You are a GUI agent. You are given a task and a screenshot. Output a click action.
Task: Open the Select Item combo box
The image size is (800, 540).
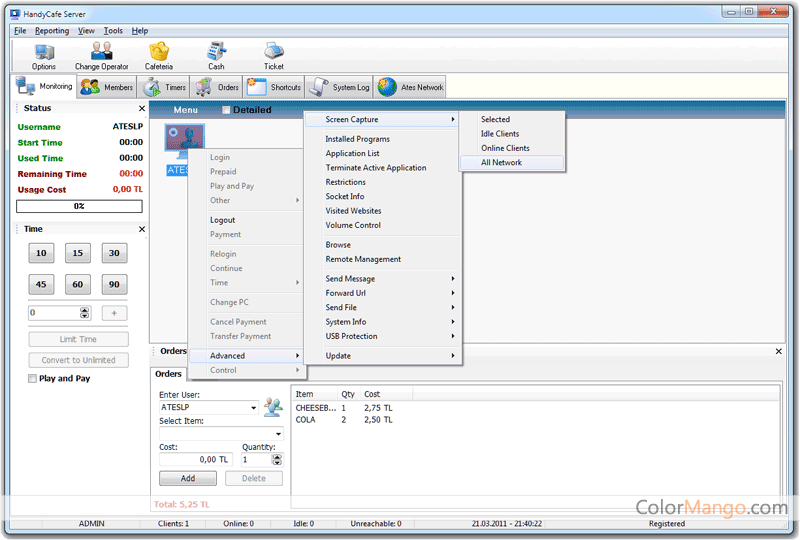(x=278, y=433)
